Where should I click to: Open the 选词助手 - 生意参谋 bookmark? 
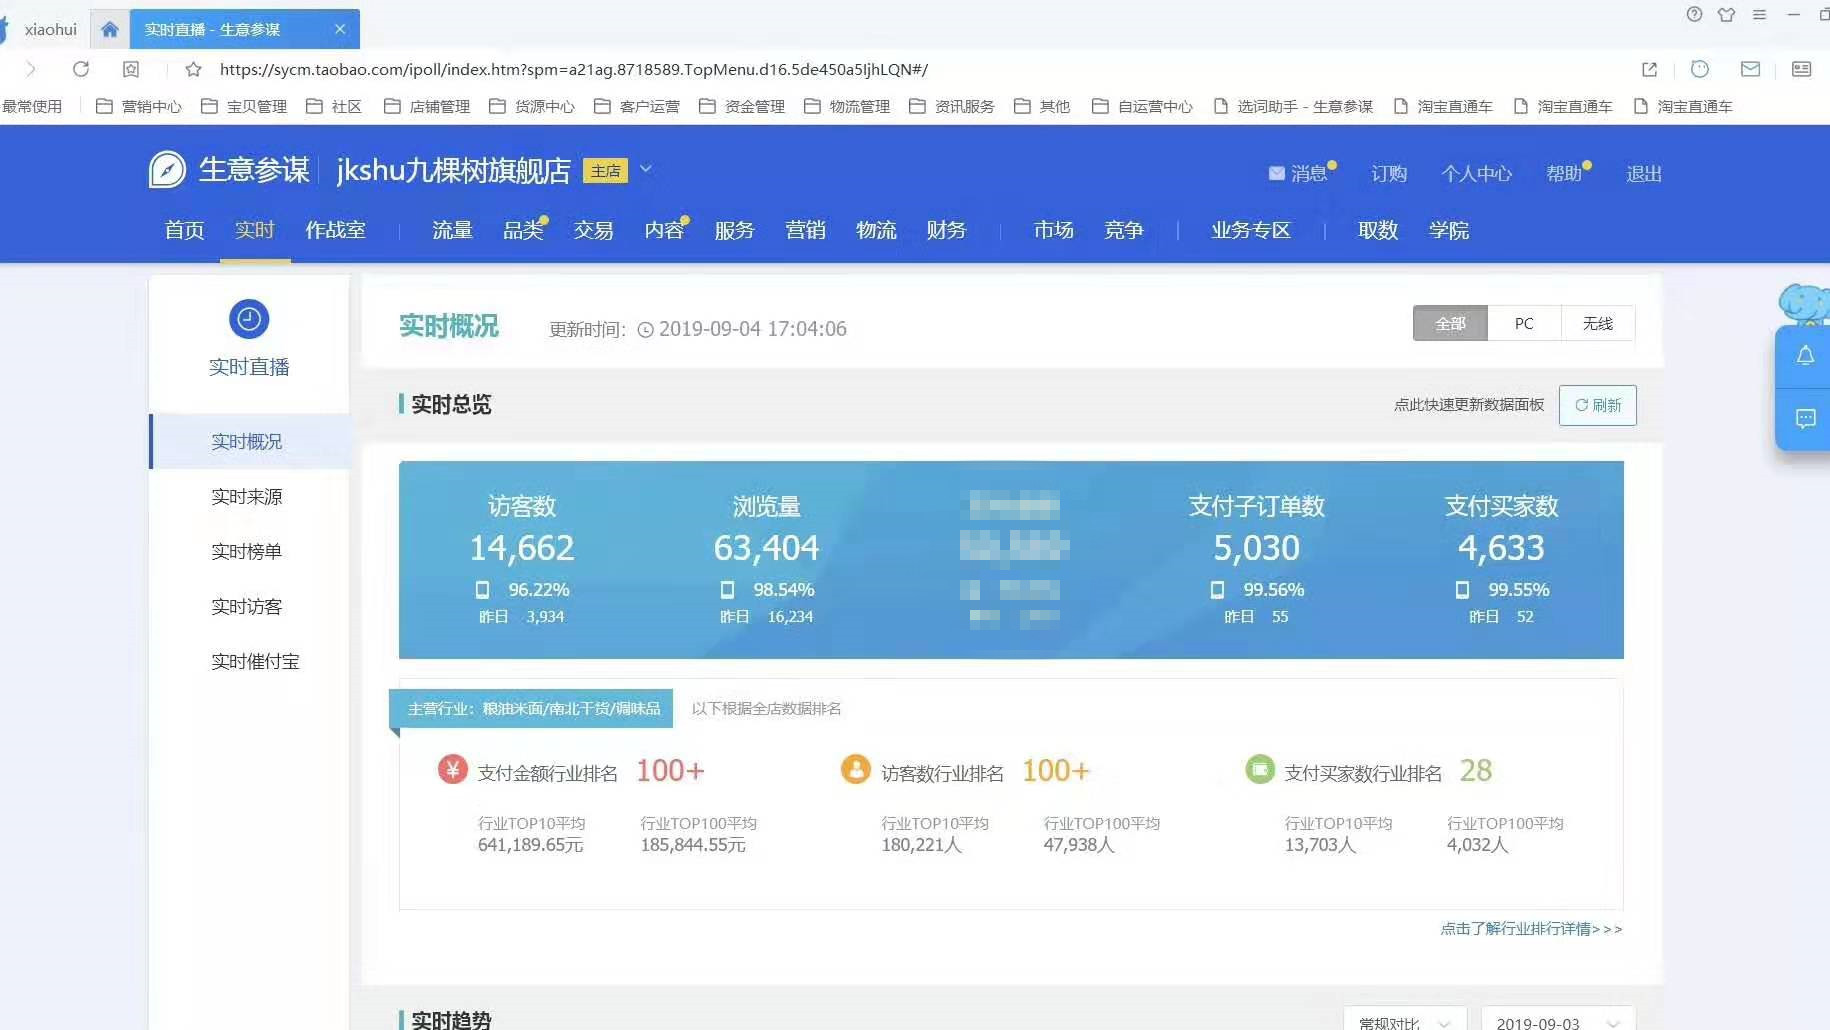tap(1293, 106)
